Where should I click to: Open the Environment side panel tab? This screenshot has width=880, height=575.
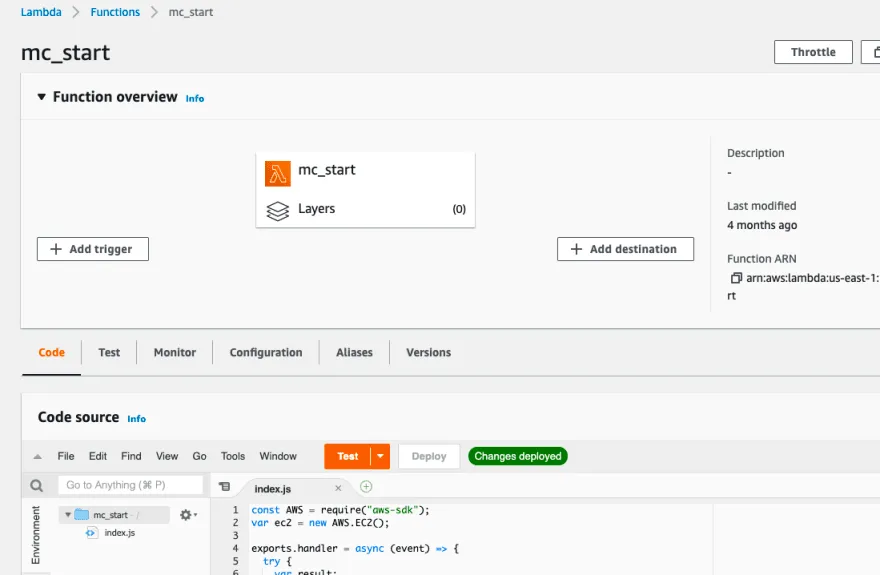click(36, 535)
